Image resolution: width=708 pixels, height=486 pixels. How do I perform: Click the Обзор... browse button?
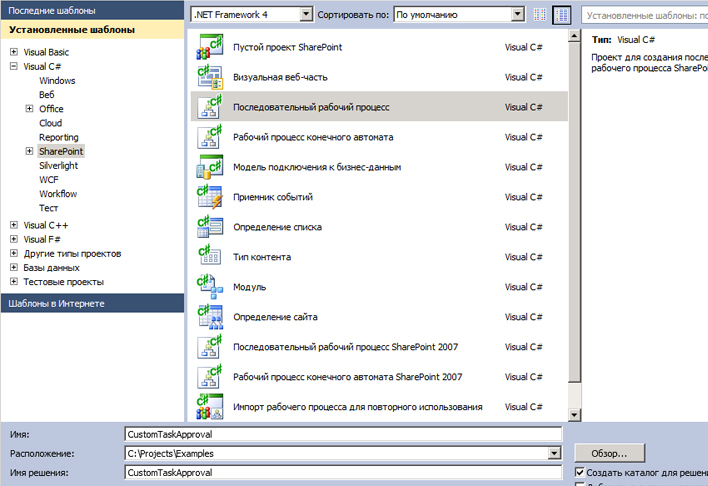pos(610,453)
